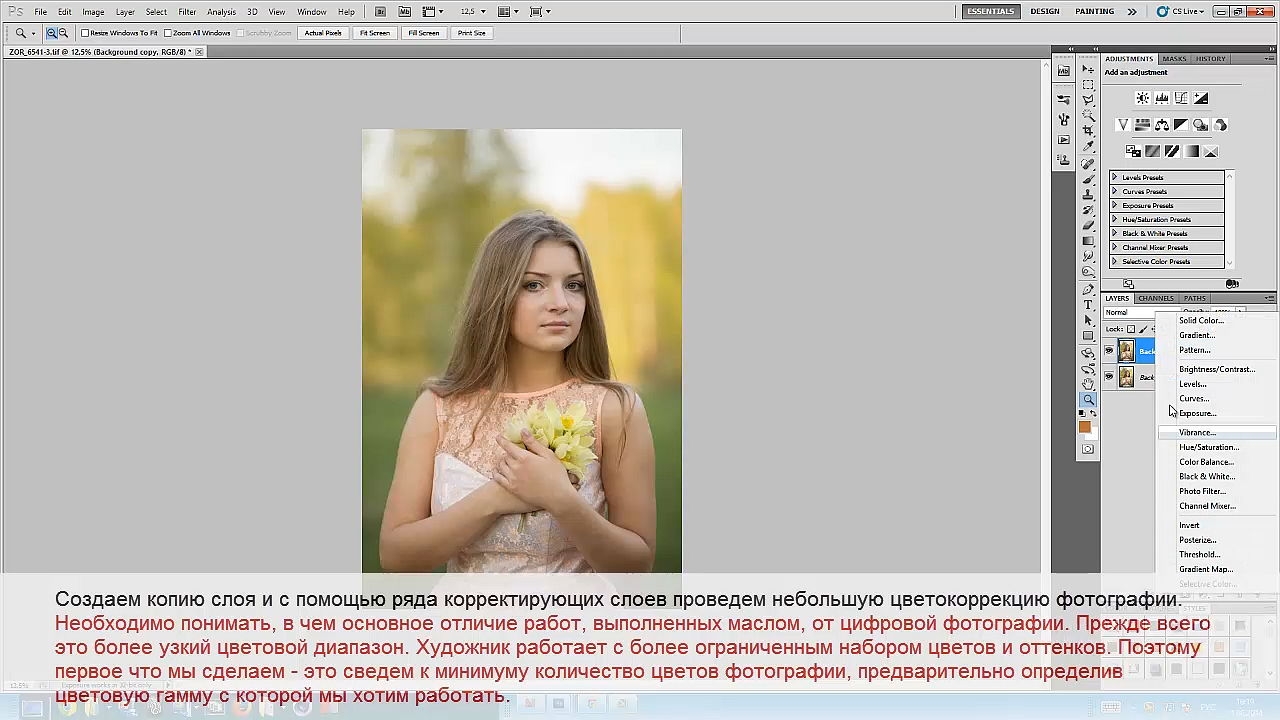Open the Image menu

click(x=93, y=12)
